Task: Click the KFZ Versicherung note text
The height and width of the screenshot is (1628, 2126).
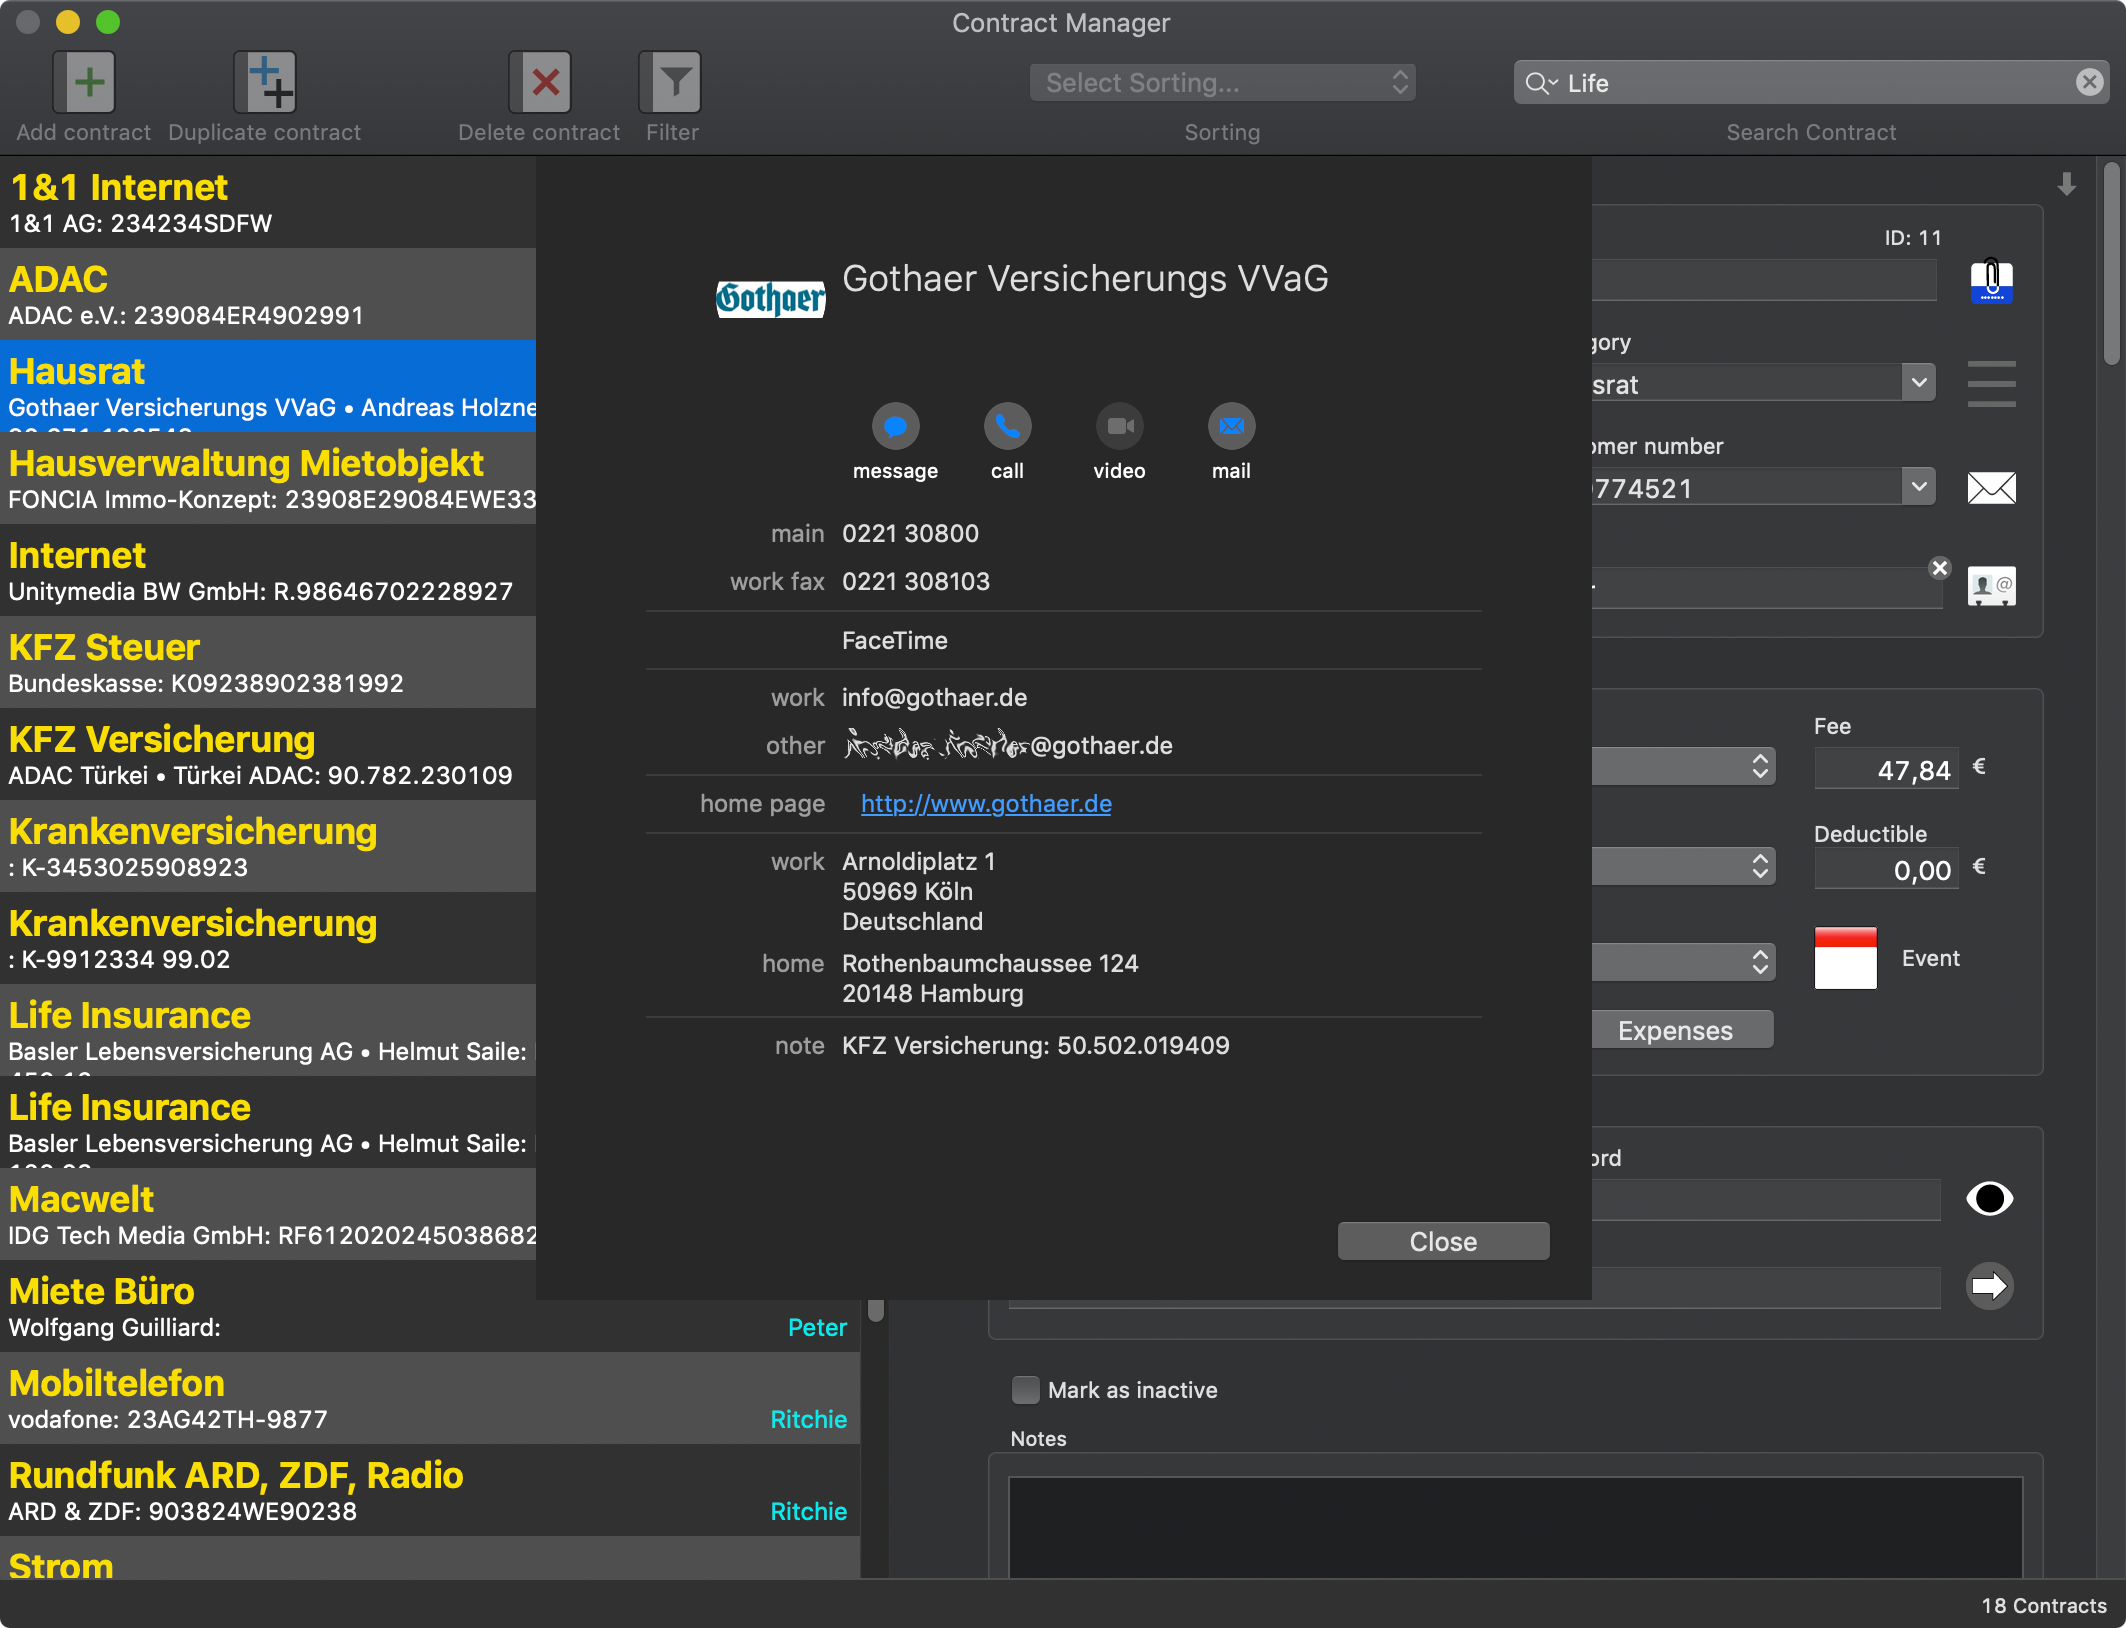Action: (x=1035, y=1046)
